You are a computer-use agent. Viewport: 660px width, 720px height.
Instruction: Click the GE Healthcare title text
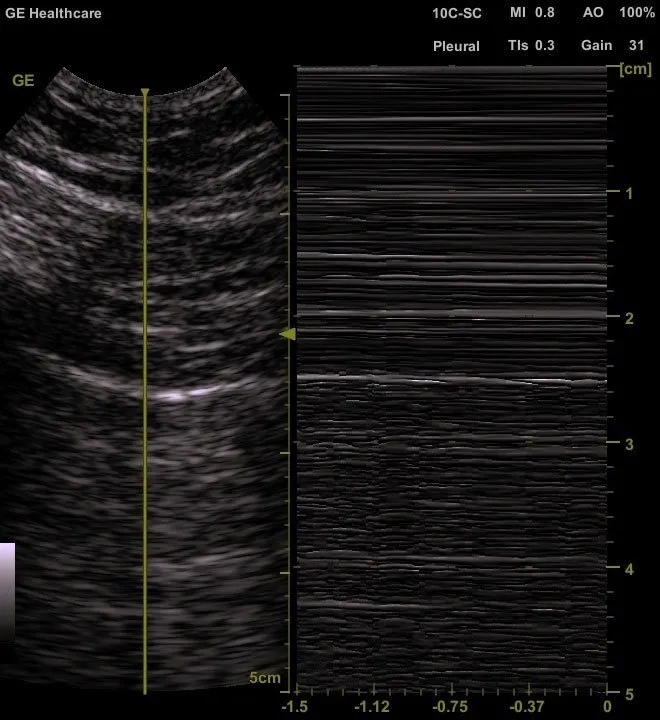pyautogui.click(x=53, y=14)
